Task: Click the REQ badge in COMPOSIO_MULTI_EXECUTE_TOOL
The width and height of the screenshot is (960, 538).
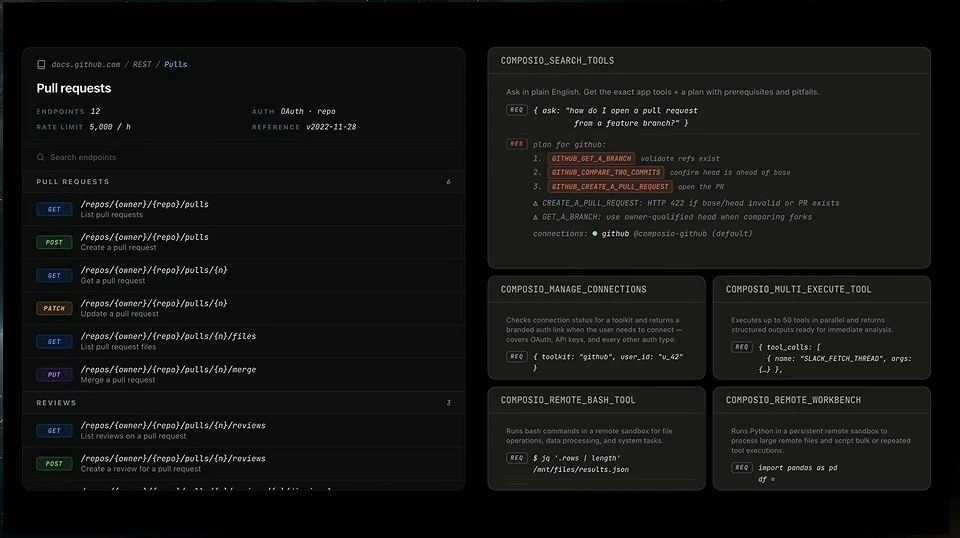Action: coord(741,347)
